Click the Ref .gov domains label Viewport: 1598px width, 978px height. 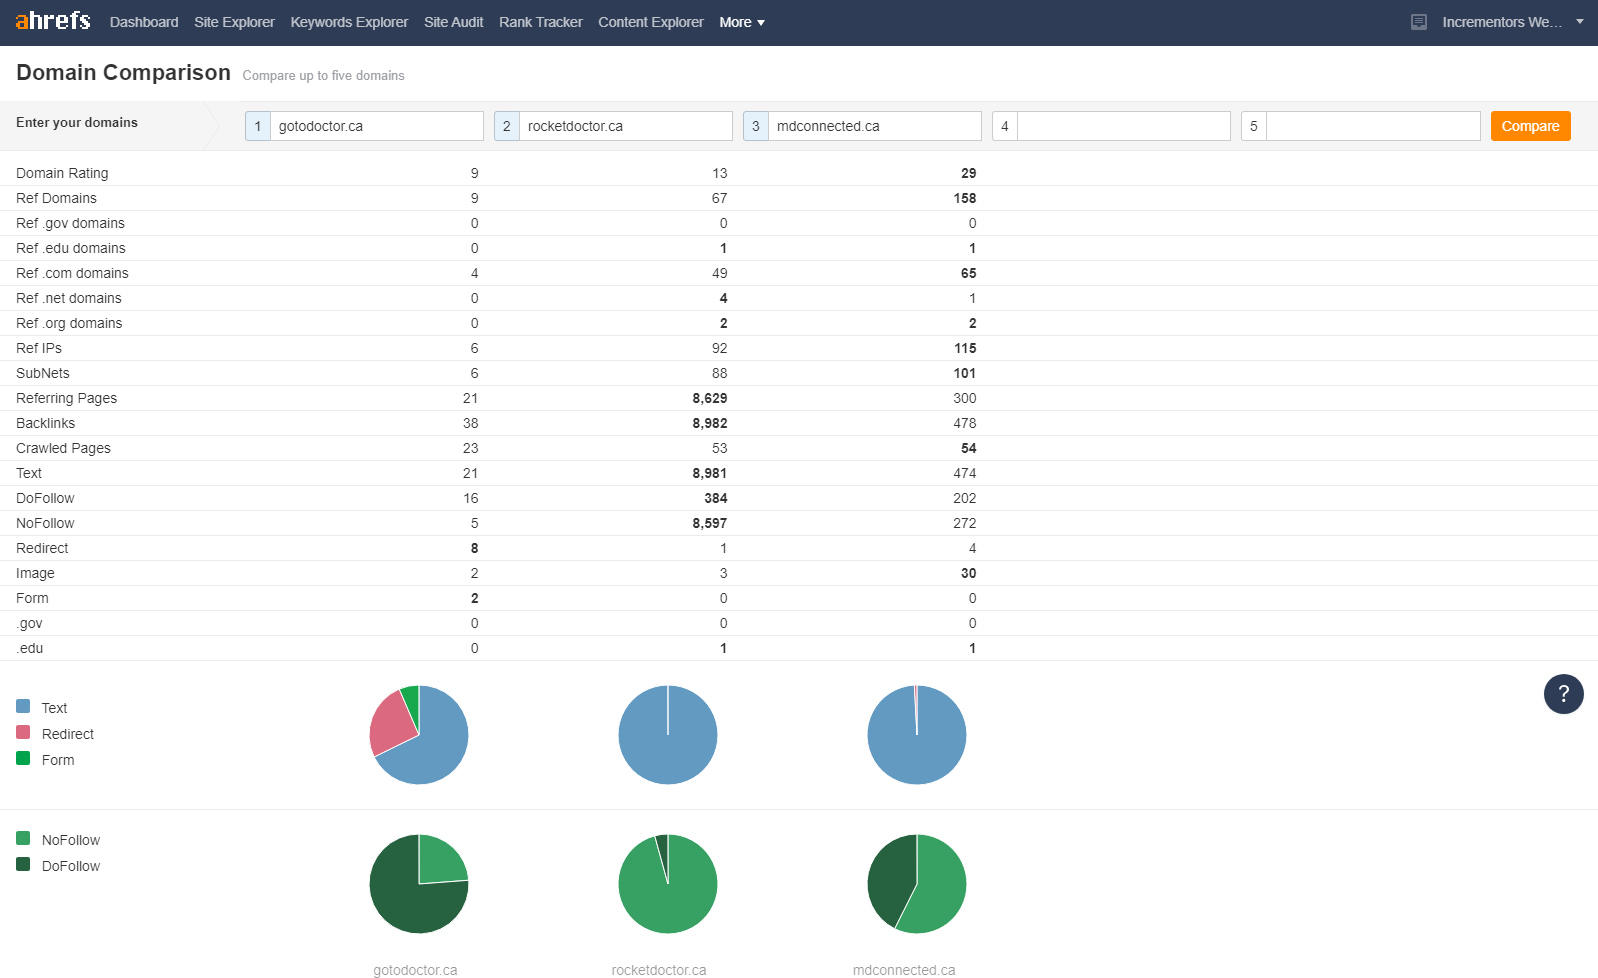[70, 223]
